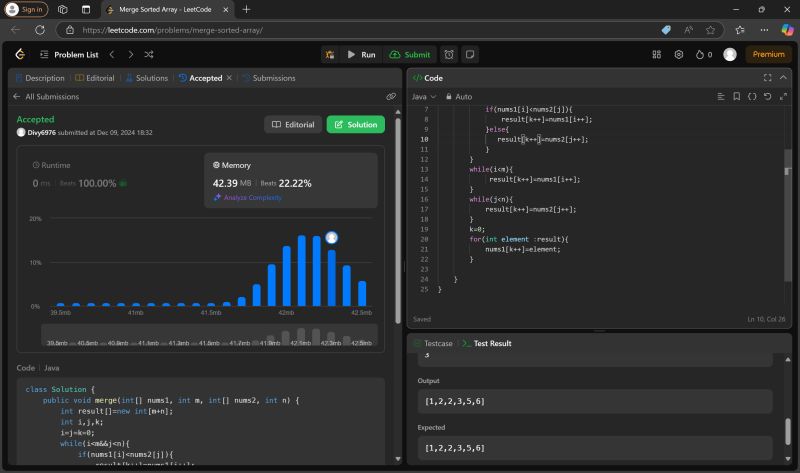Add the page to browser favorites
The width and height of the screenshot is (800, 473).
pyautogui.click(x=710, y=30)
